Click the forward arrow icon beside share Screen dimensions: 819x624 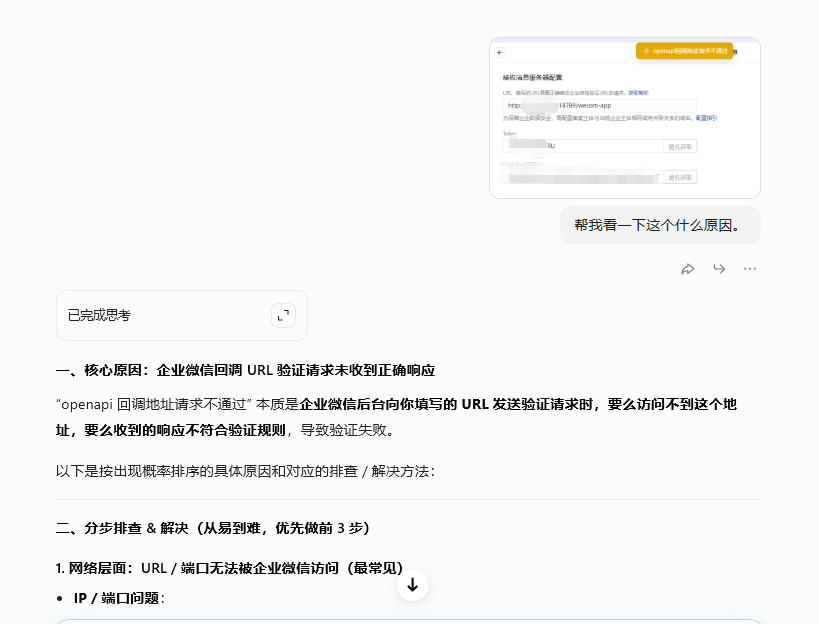[719, 269]
